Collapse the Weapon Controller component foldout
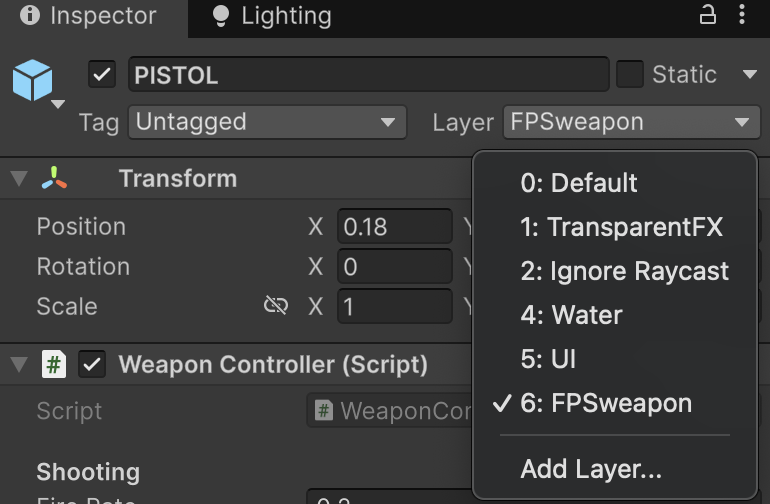The height and width of the screenshot is (504, 770). pos(18,365)
